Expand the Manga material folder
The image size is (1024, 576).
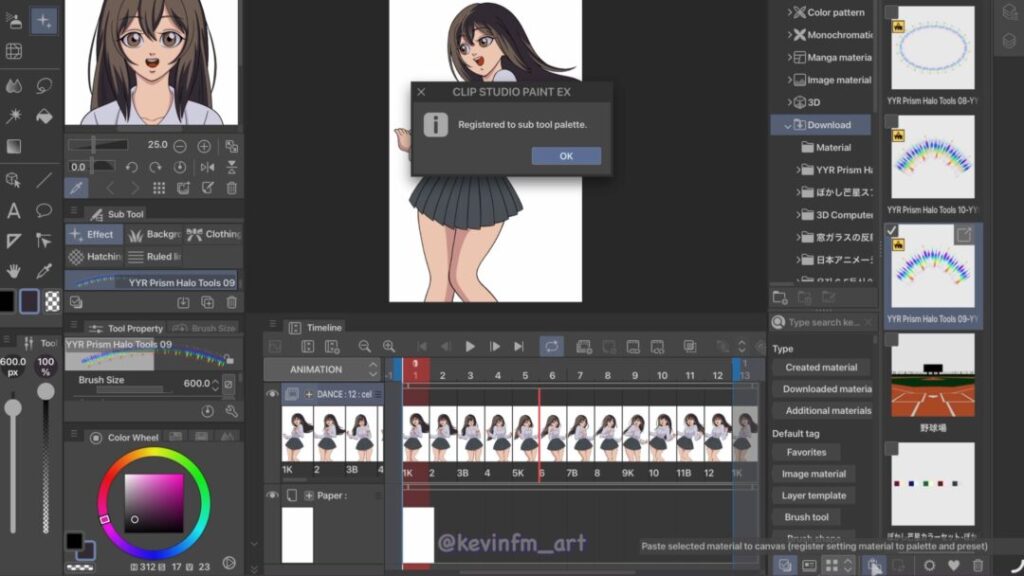click(x=789, y=57)
